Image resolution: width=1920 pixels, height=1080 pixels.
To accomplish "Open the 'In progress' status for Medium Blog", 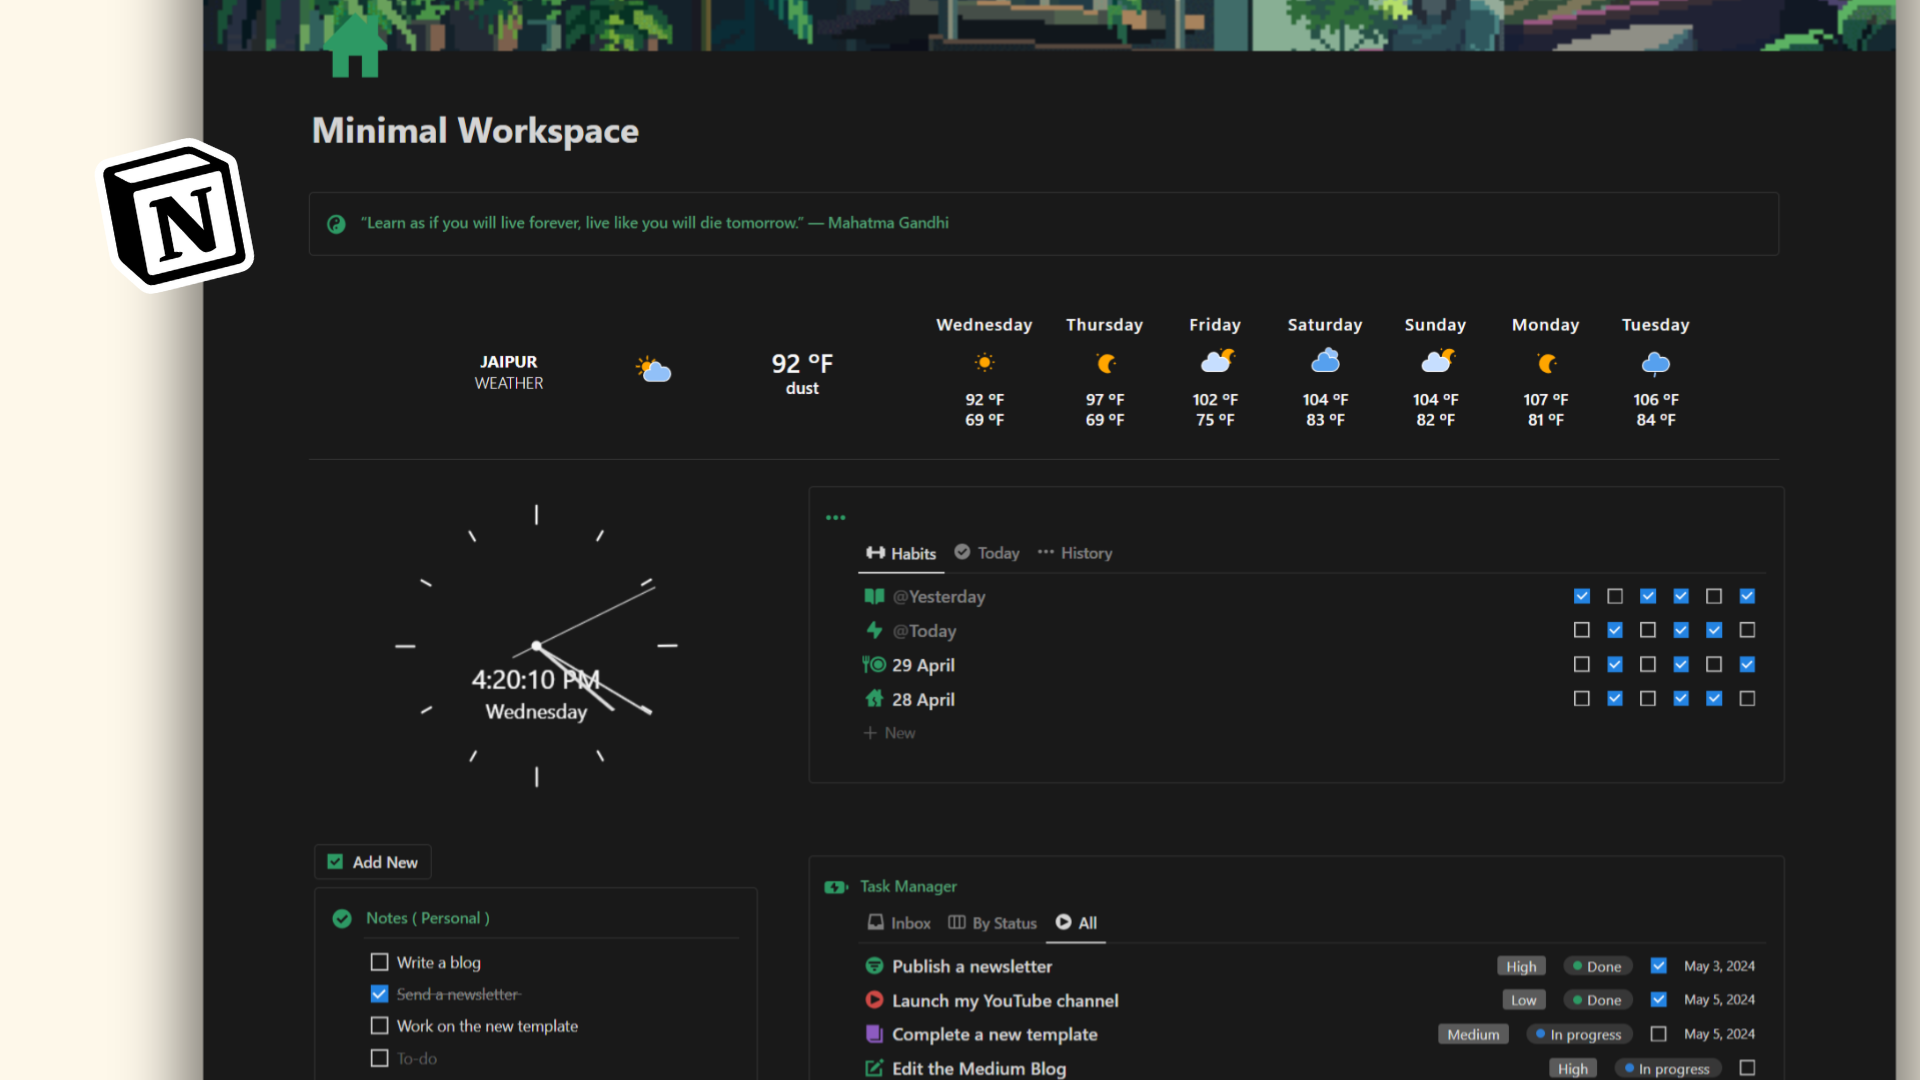I will [x=1665, y=1068].
